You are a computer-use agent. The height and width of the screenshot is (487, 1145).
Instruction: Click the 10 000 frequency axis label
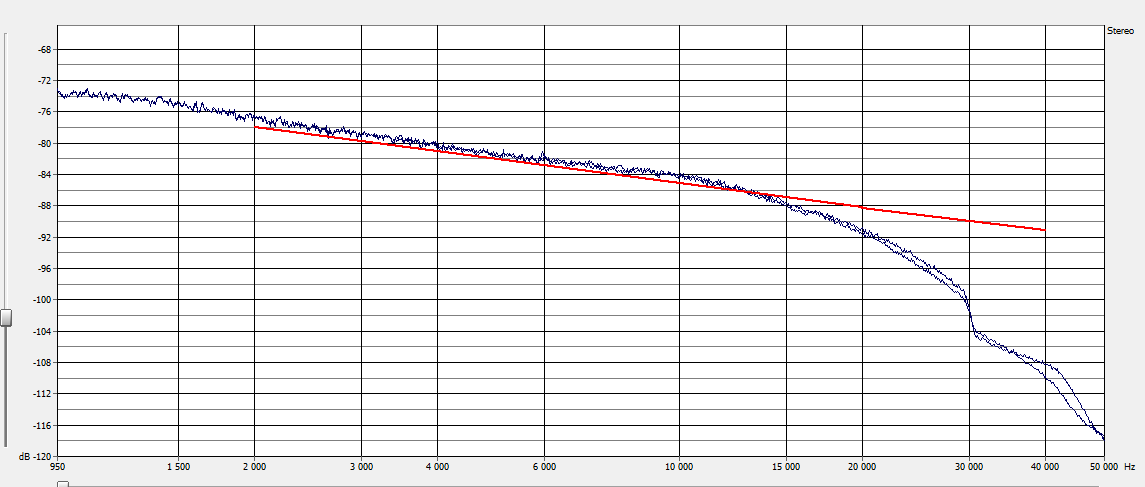[x=679, y=467]
